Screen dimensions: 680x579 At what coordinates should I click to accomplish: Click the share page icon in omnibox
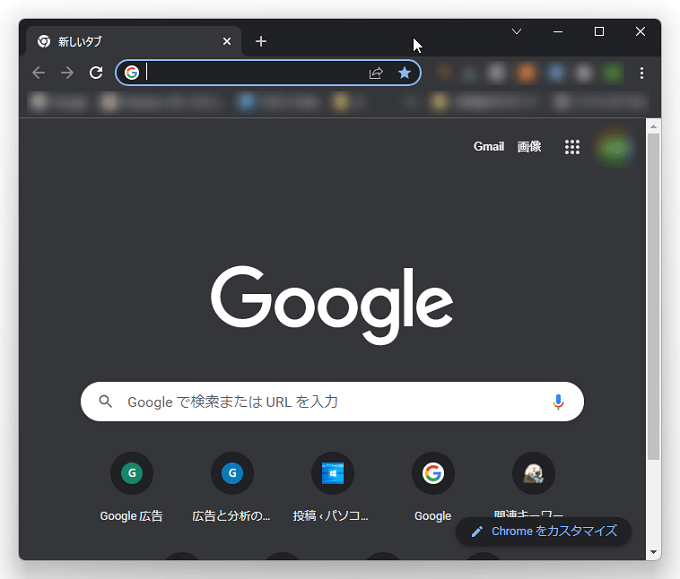(x=376, y=73)
